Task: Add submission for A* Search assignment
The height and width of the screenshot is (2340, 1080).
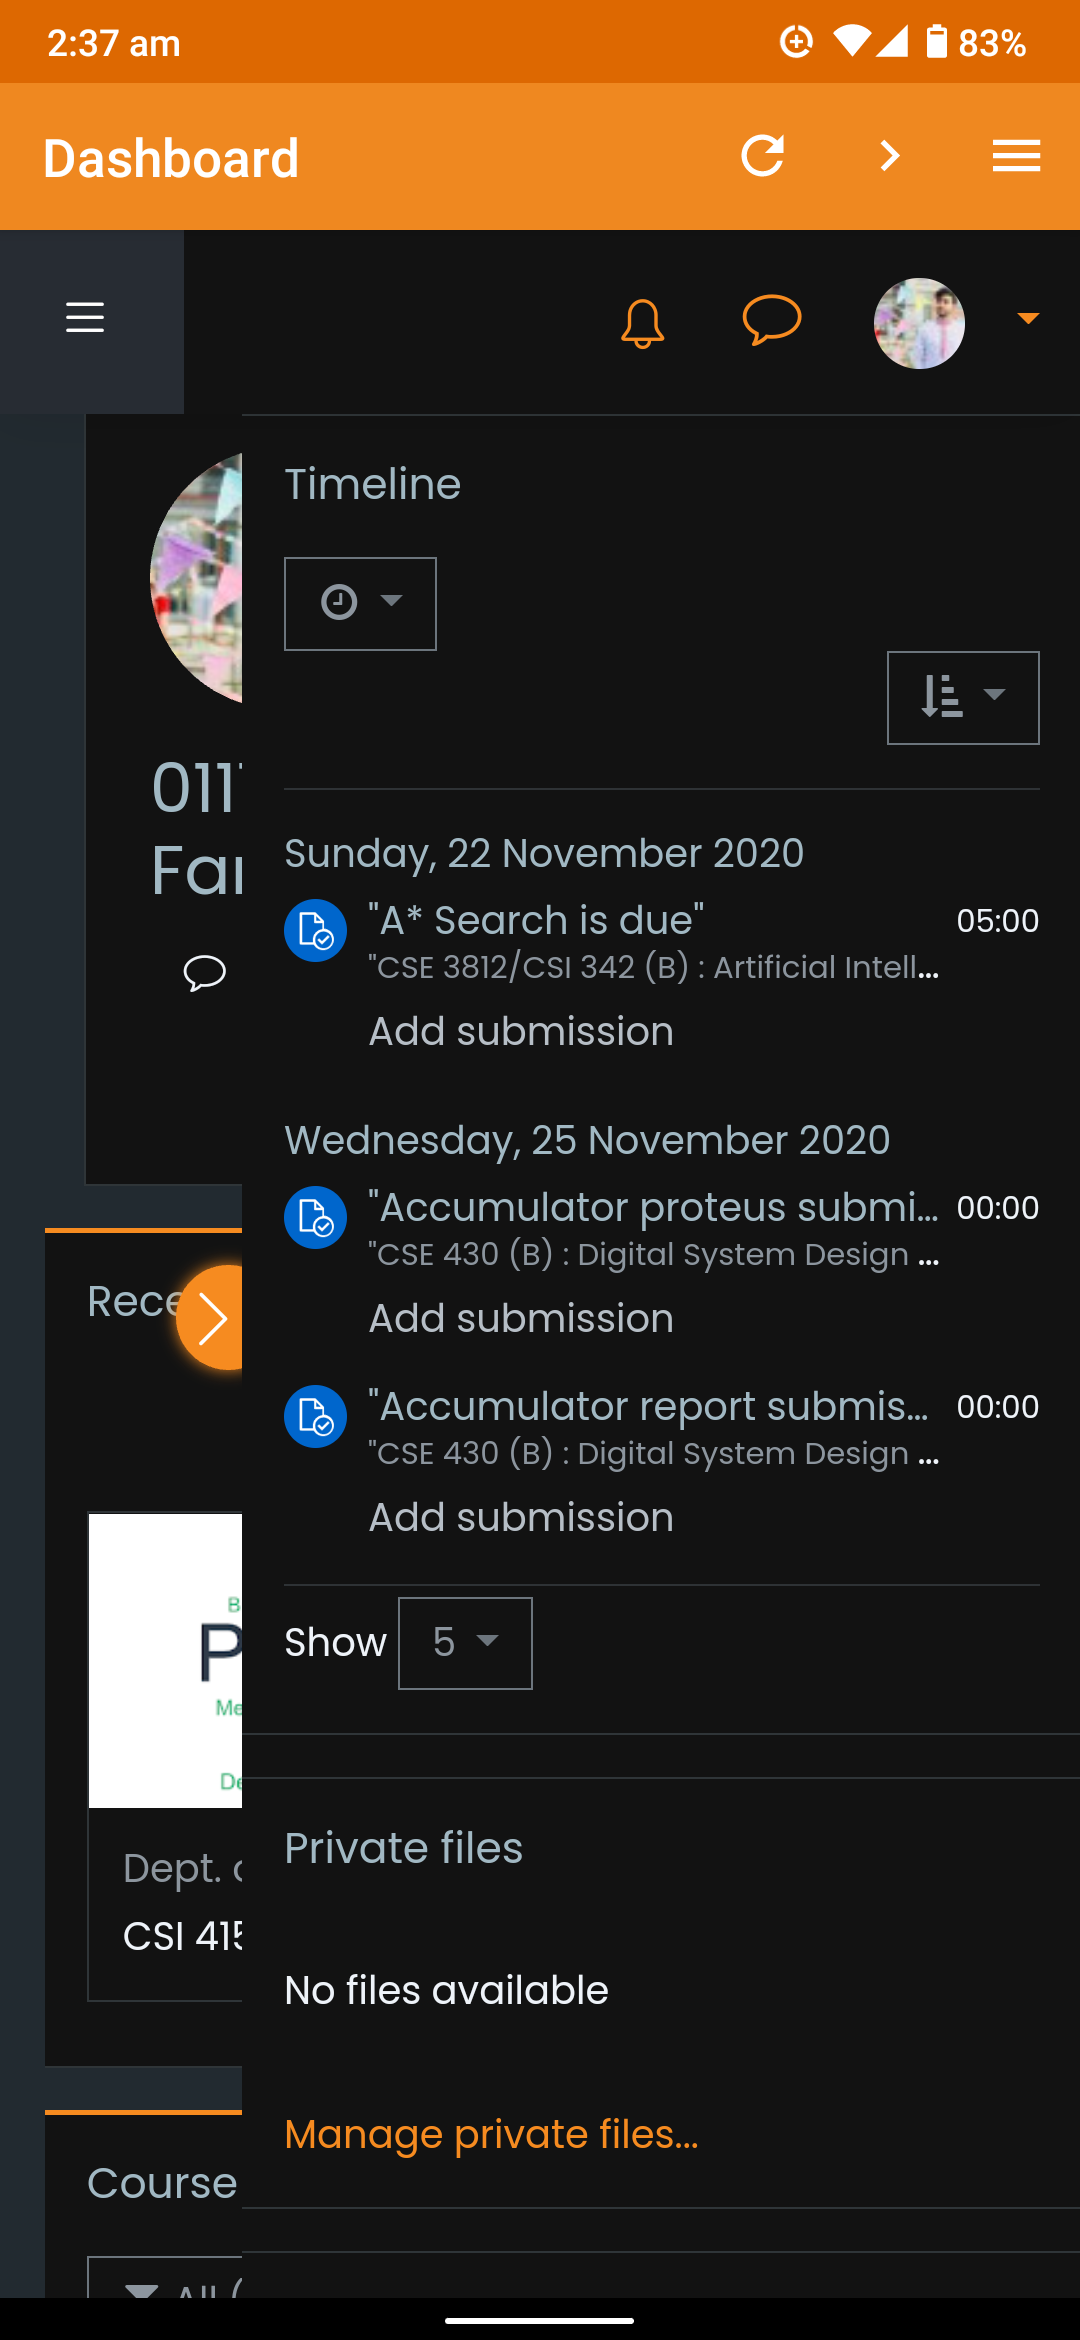Action: pos(521,1031)
